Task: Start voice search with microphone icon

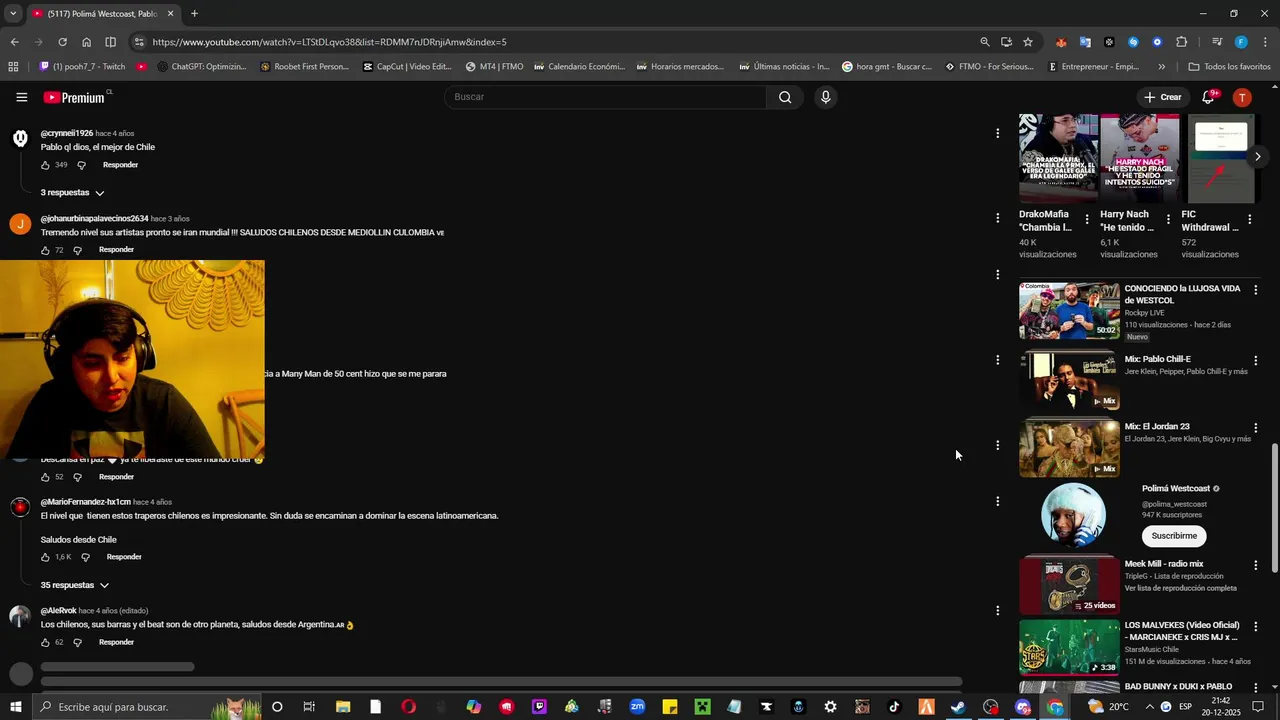Action: [x=825, y=97]
